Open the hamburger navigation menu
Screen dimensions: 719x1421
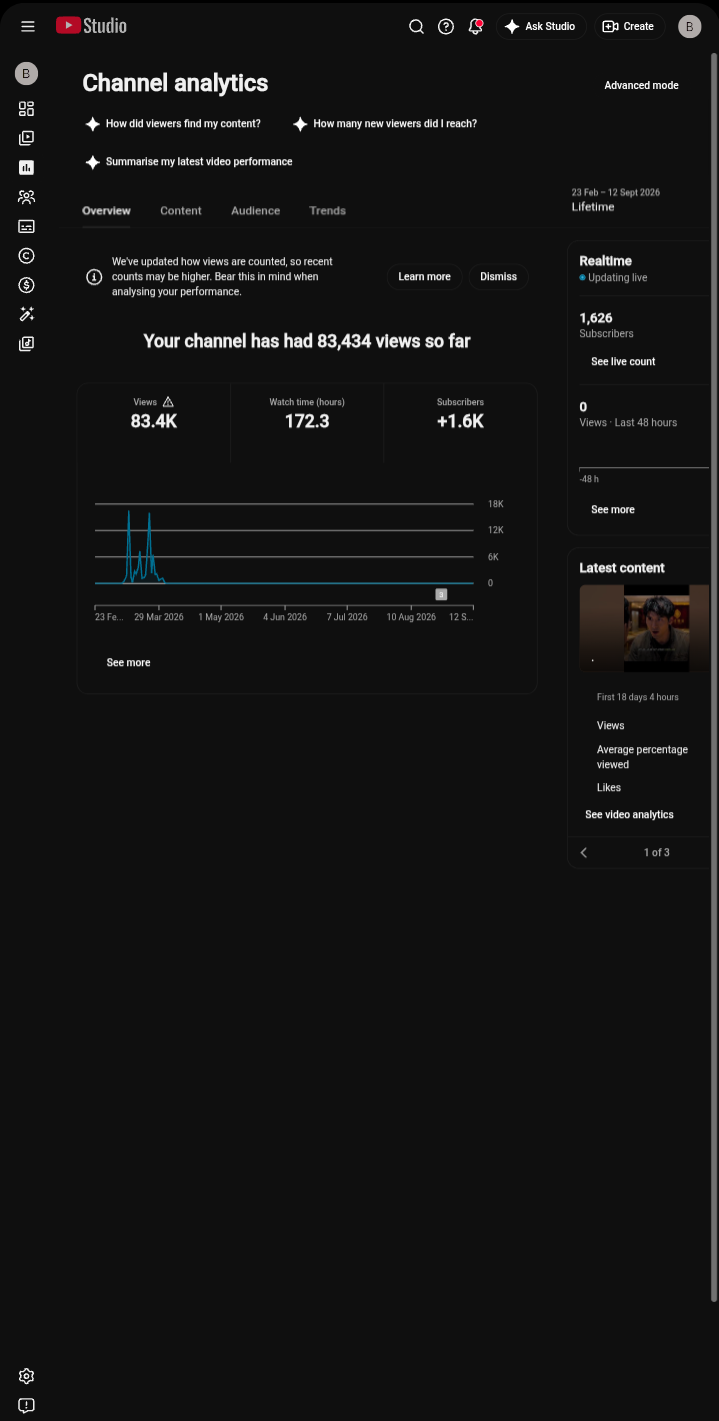[28, 27]
